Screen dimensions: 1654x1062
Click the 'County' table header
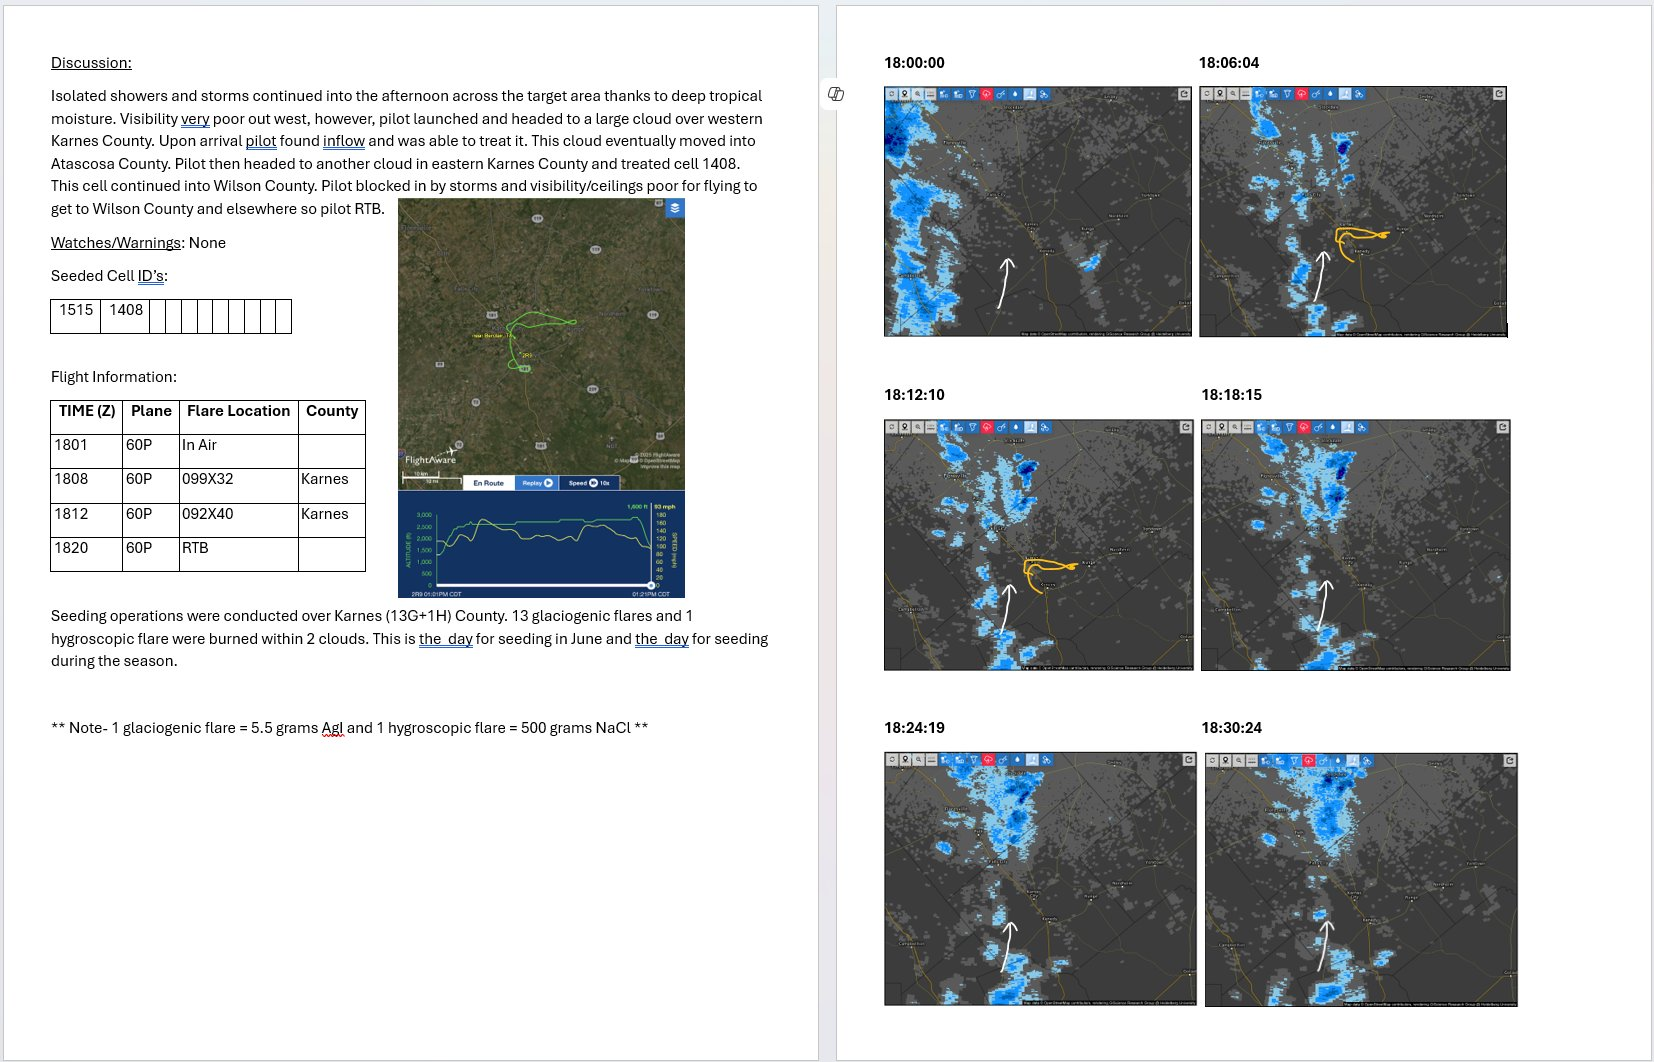coord(332,417)
